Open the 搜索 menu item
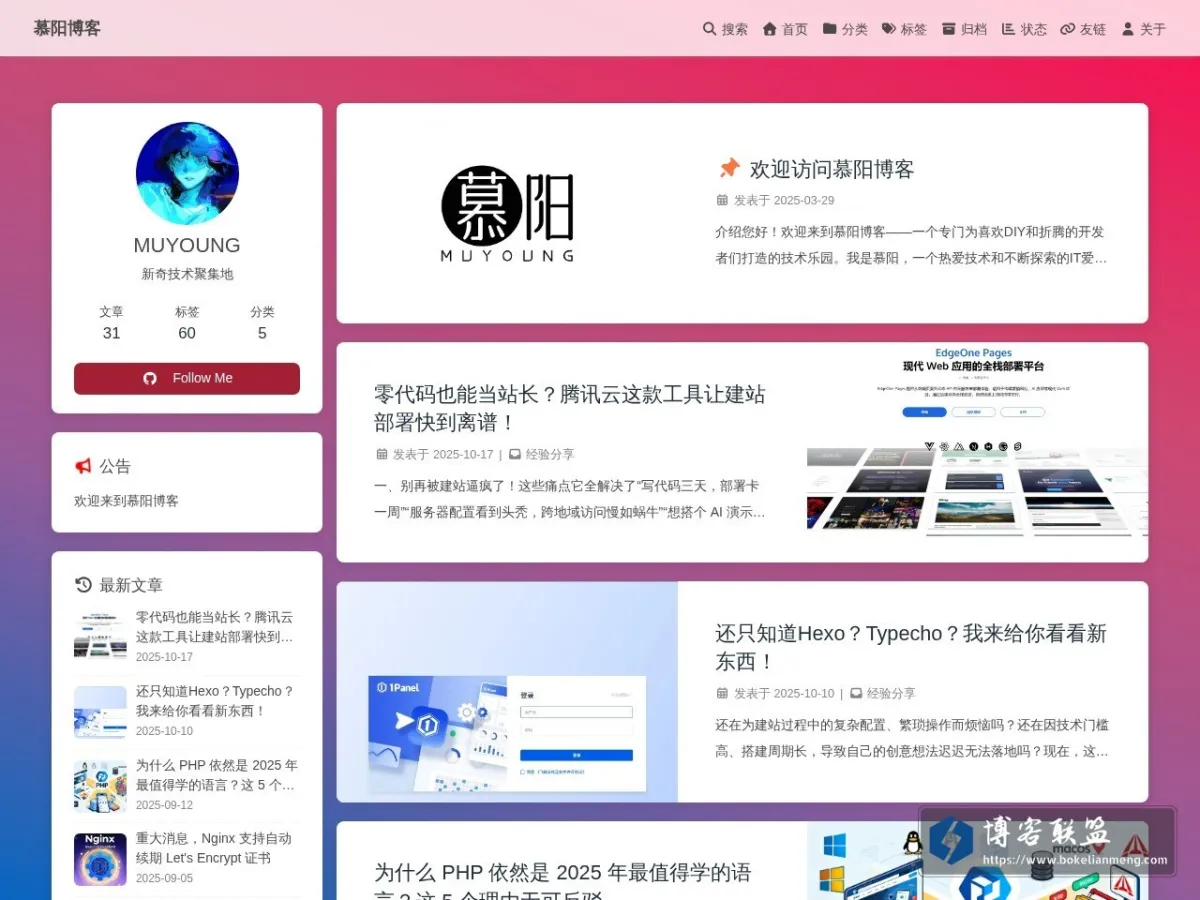The height and width of the screenshot is (900, 1200). pos(726,29)
